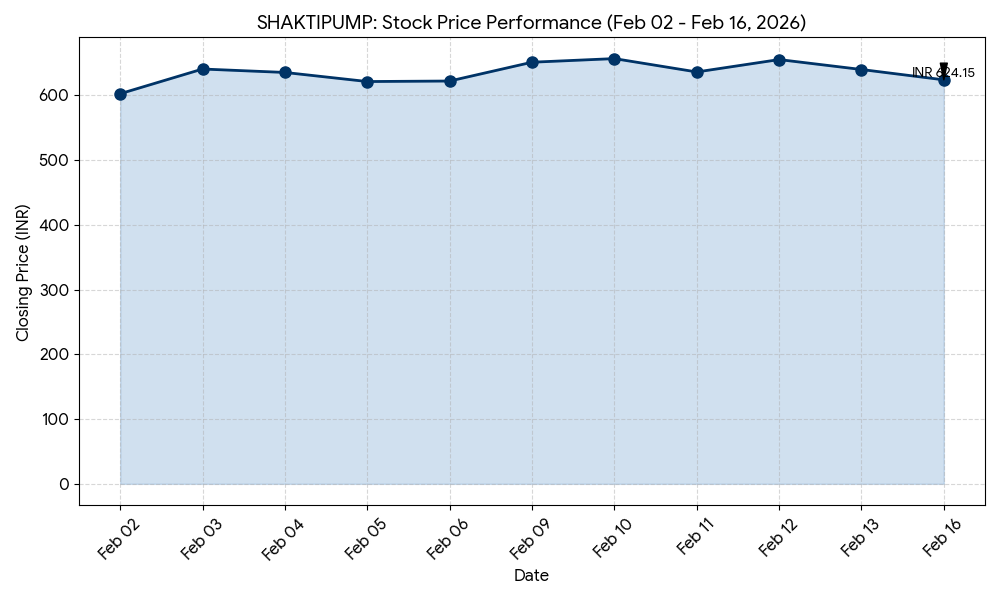This screenshot has width=1000, height=600.
Task: Select the Feb 04 data point
Action: (285, 72)
